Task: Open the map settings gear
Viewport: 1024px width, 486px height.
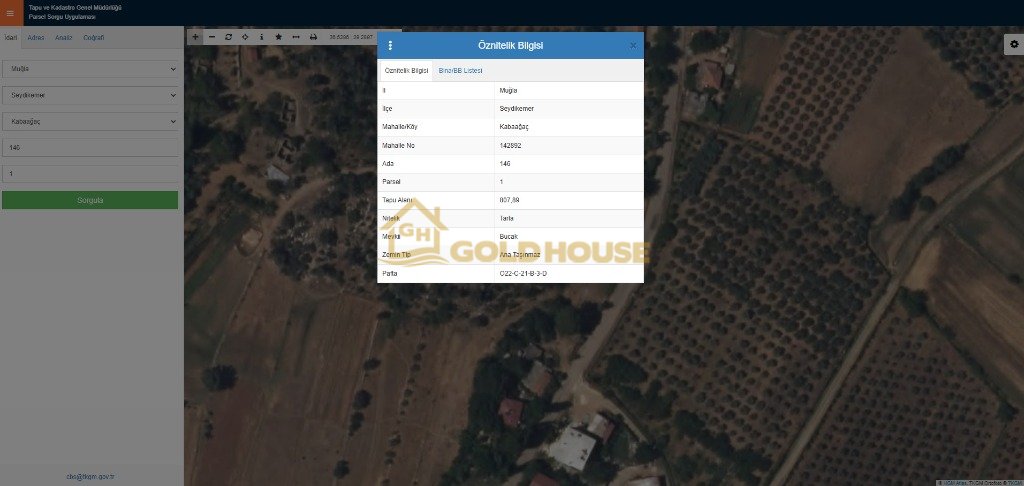Action: click(x=1013, y=44)
